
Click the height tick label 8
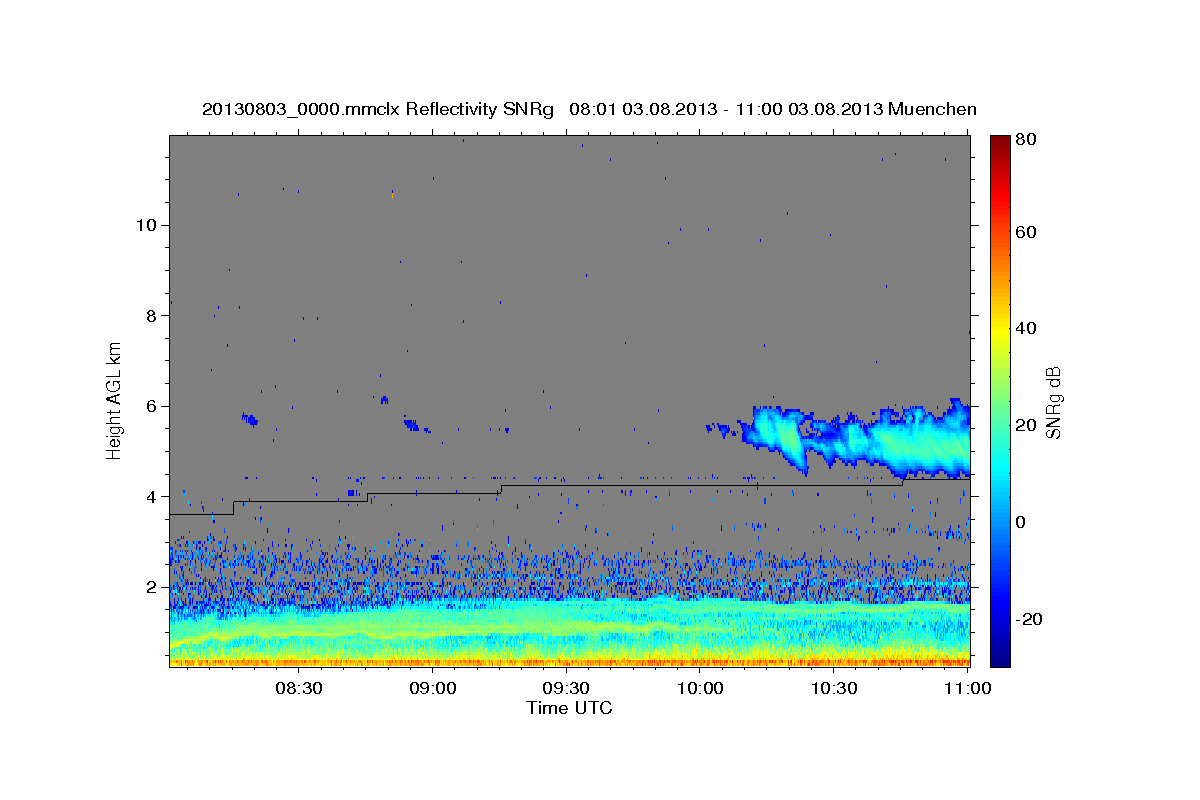pos(152,316)
